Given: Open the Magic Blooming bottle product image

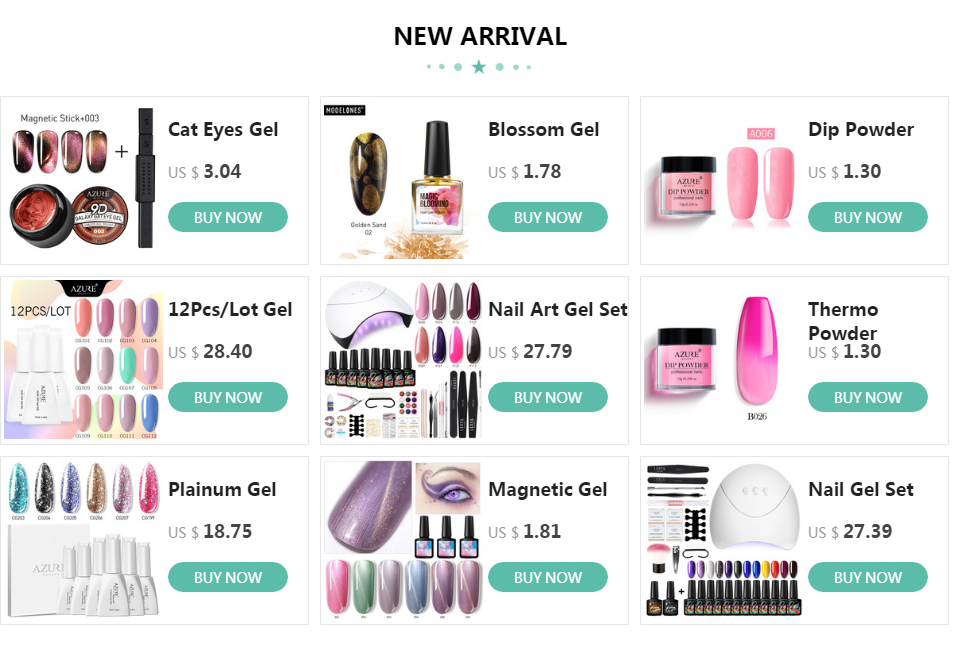Looking at the screenshot, I should [403, 180].
